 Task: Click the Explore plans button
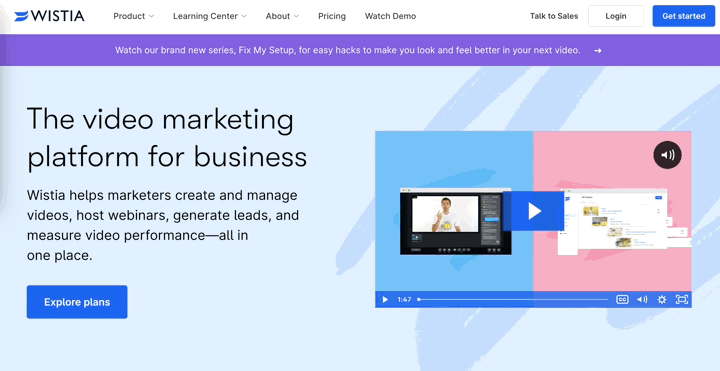coord(77,302)
